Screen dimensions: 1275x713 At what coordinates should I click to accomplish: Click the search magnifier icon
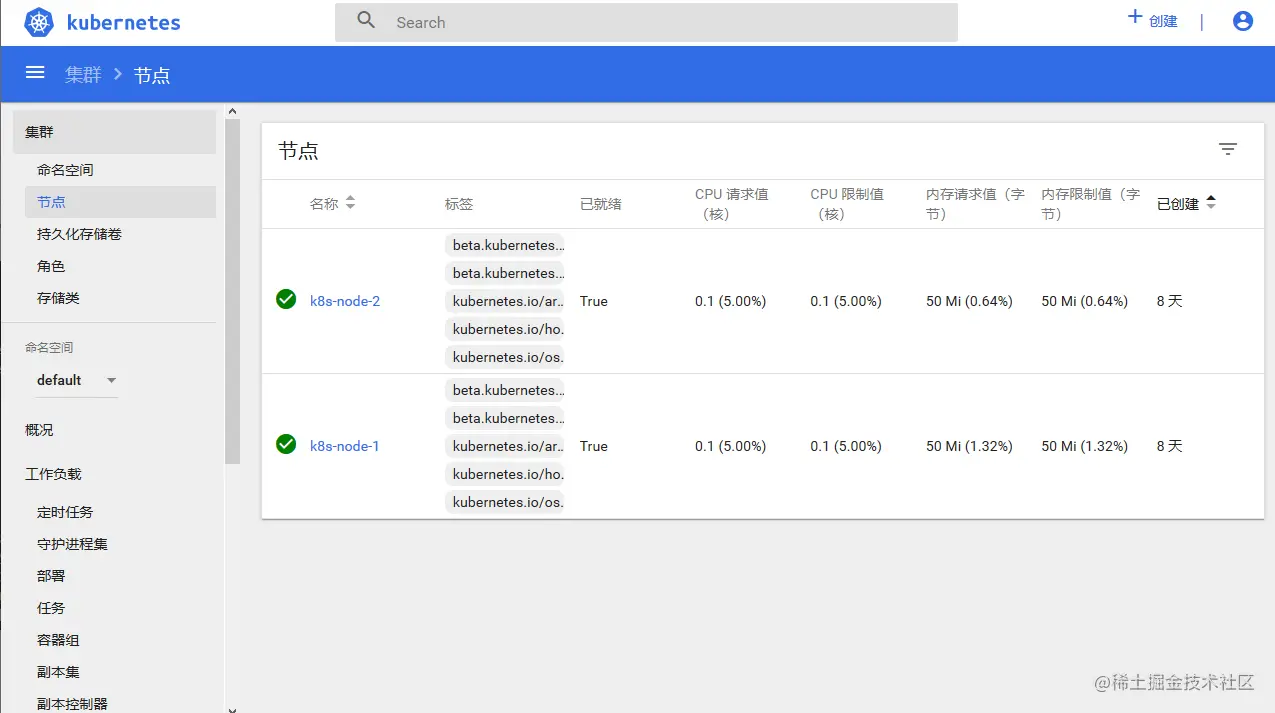point(366,21)
